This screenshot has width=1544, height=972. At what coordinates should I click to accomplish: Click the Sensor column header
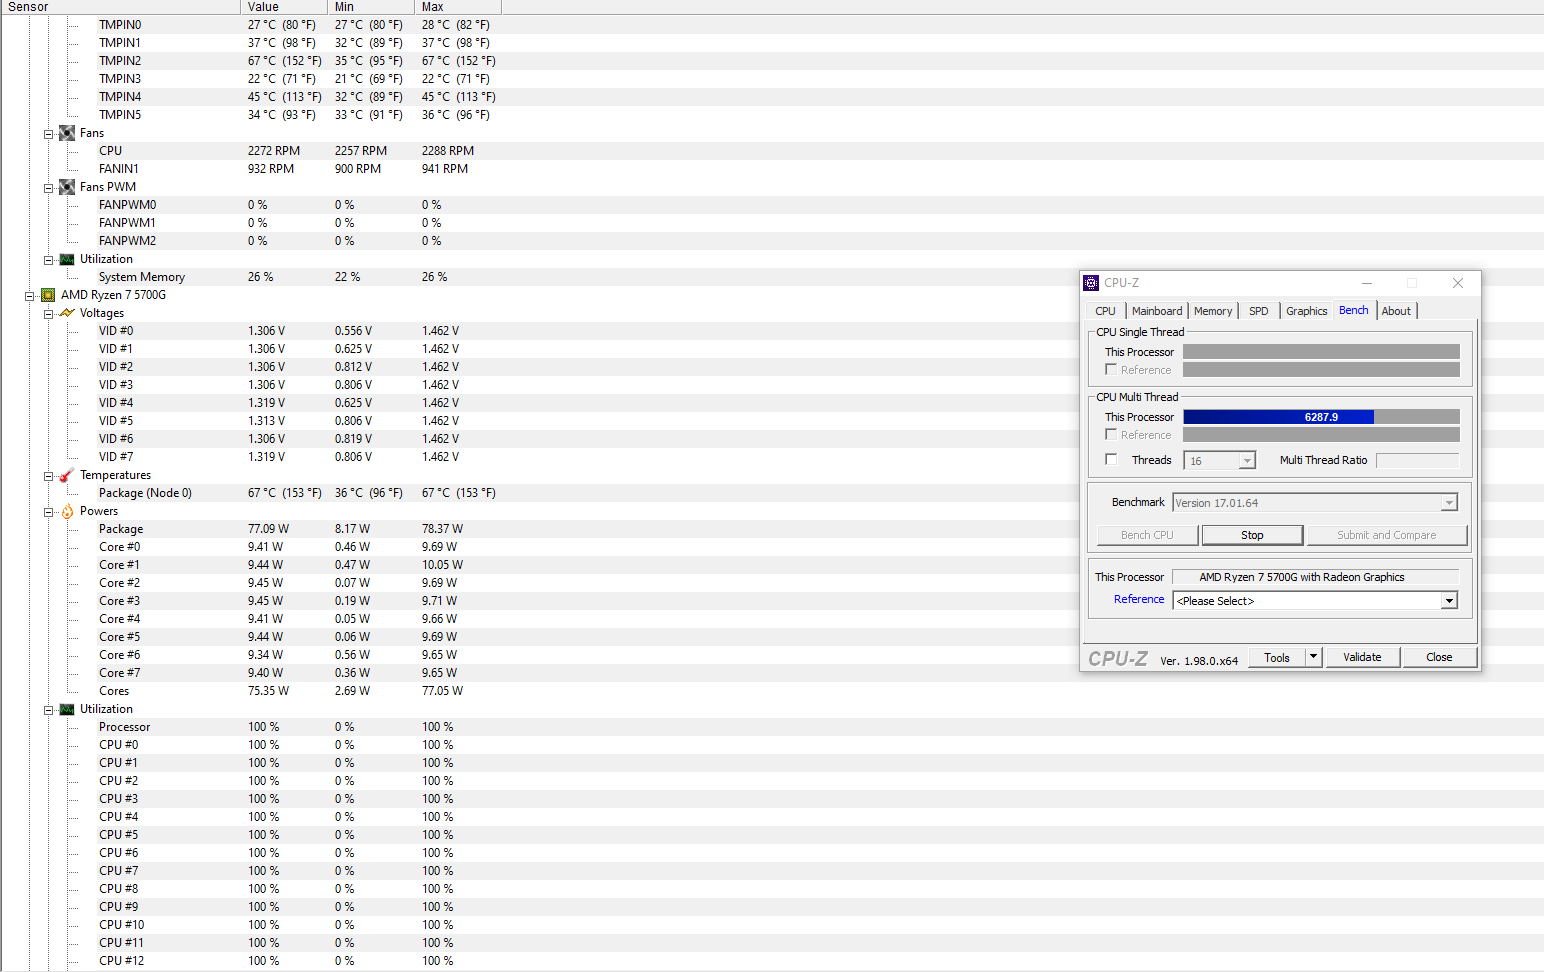tap(120, 7)
